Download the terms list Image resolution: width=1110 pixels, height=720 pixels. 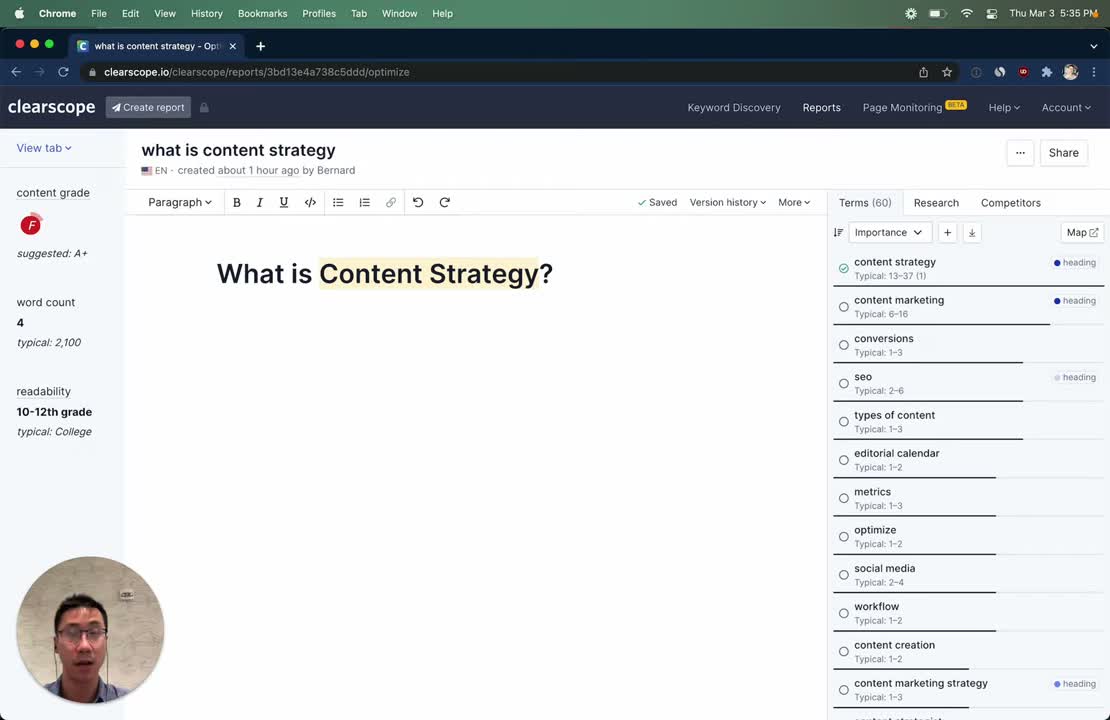coord(972,232)
